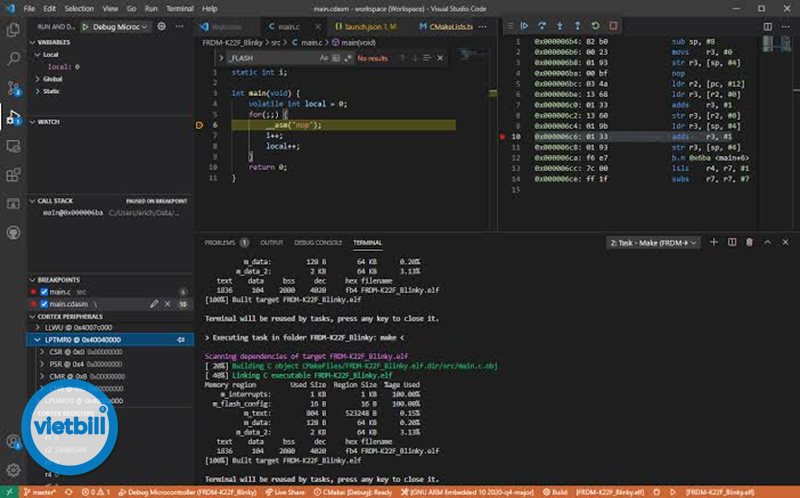800x498 pixels.
Task: Expand the Global variables group
Action: 38,79
